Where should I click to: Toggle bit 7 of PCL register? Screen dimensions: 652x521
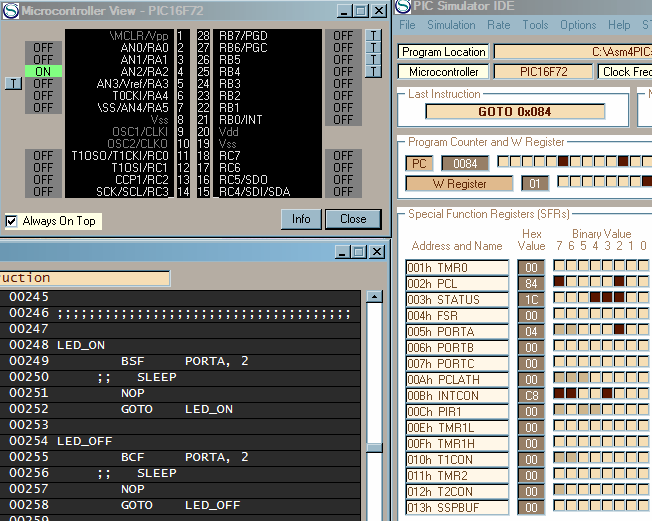click(559, 281)
